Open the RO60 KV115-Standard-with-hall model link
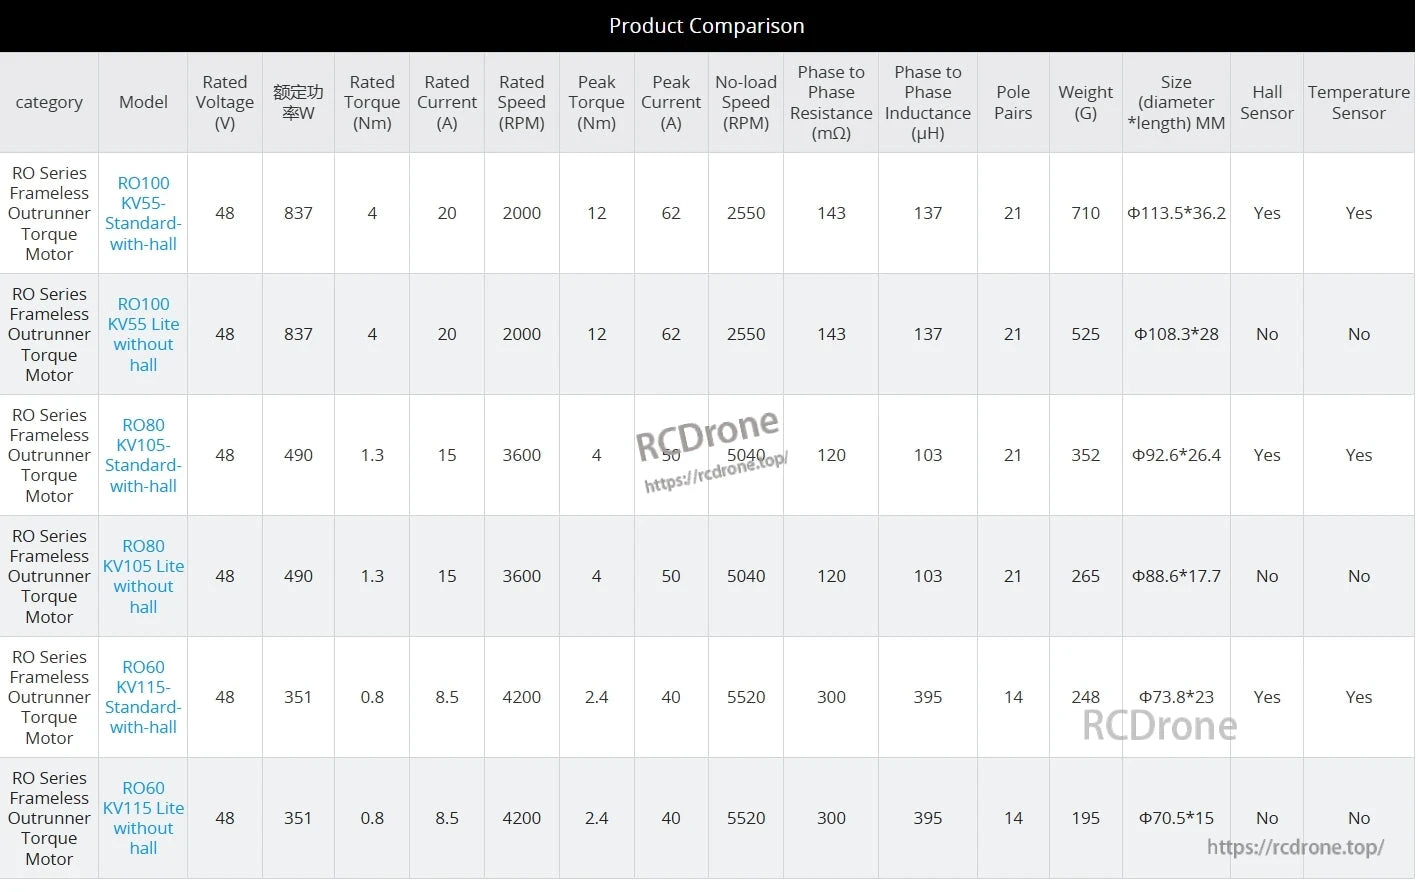The height and width of the screenshot is (892, 1420). pyautogui.click(x=143, y=697)
